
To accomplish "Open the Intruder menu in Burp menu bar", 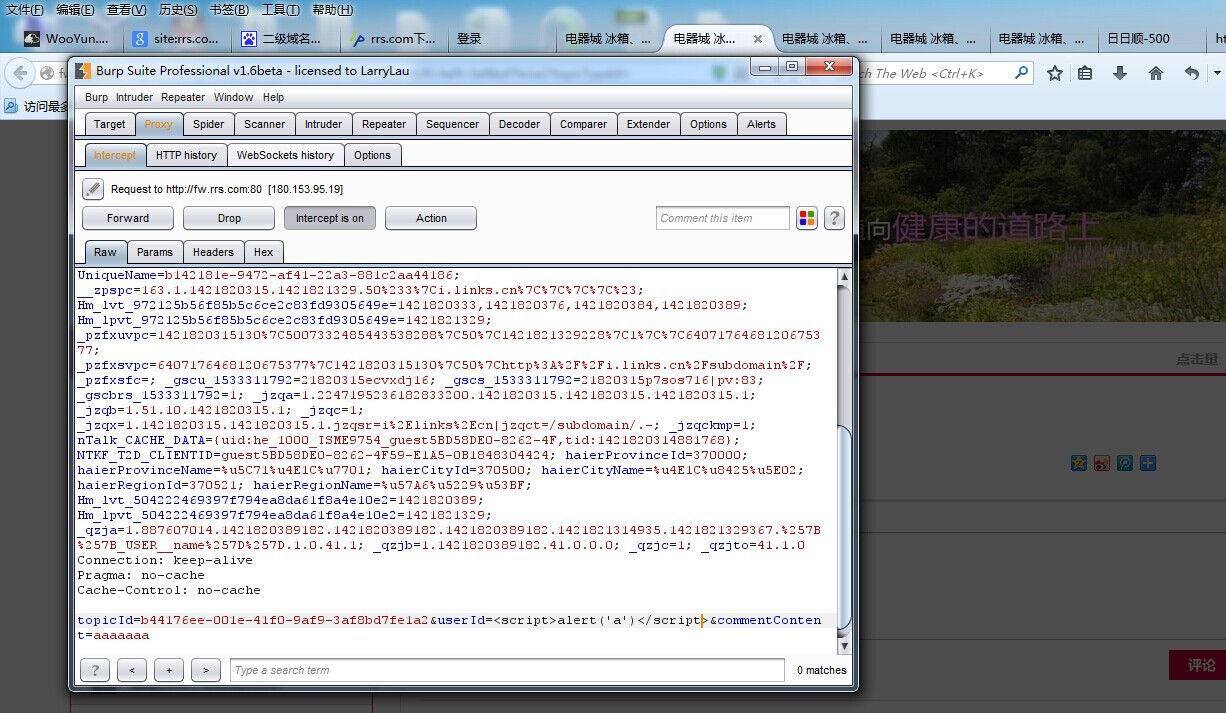I will [x=133, y=97].
